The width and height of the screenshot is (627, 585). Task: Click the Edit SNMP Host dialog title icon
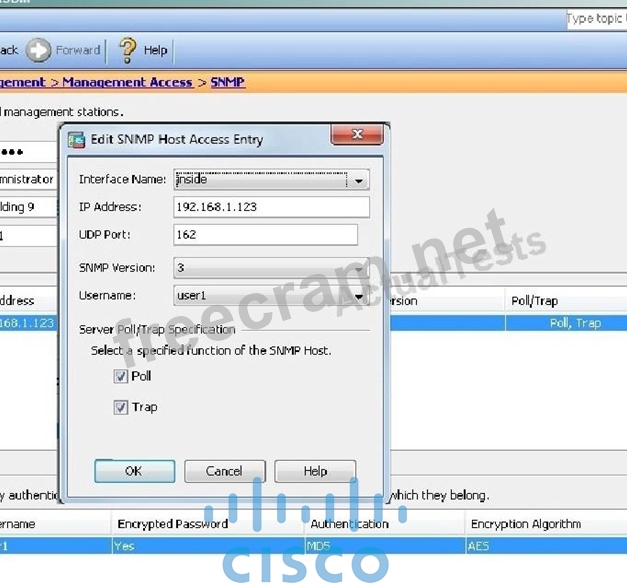click(x=76, y=139)
